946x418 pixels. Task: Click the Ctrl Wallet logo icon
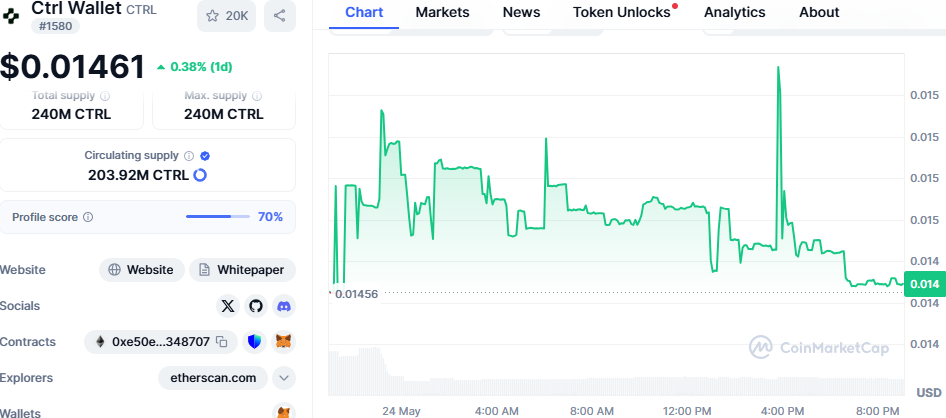[11, 16]
